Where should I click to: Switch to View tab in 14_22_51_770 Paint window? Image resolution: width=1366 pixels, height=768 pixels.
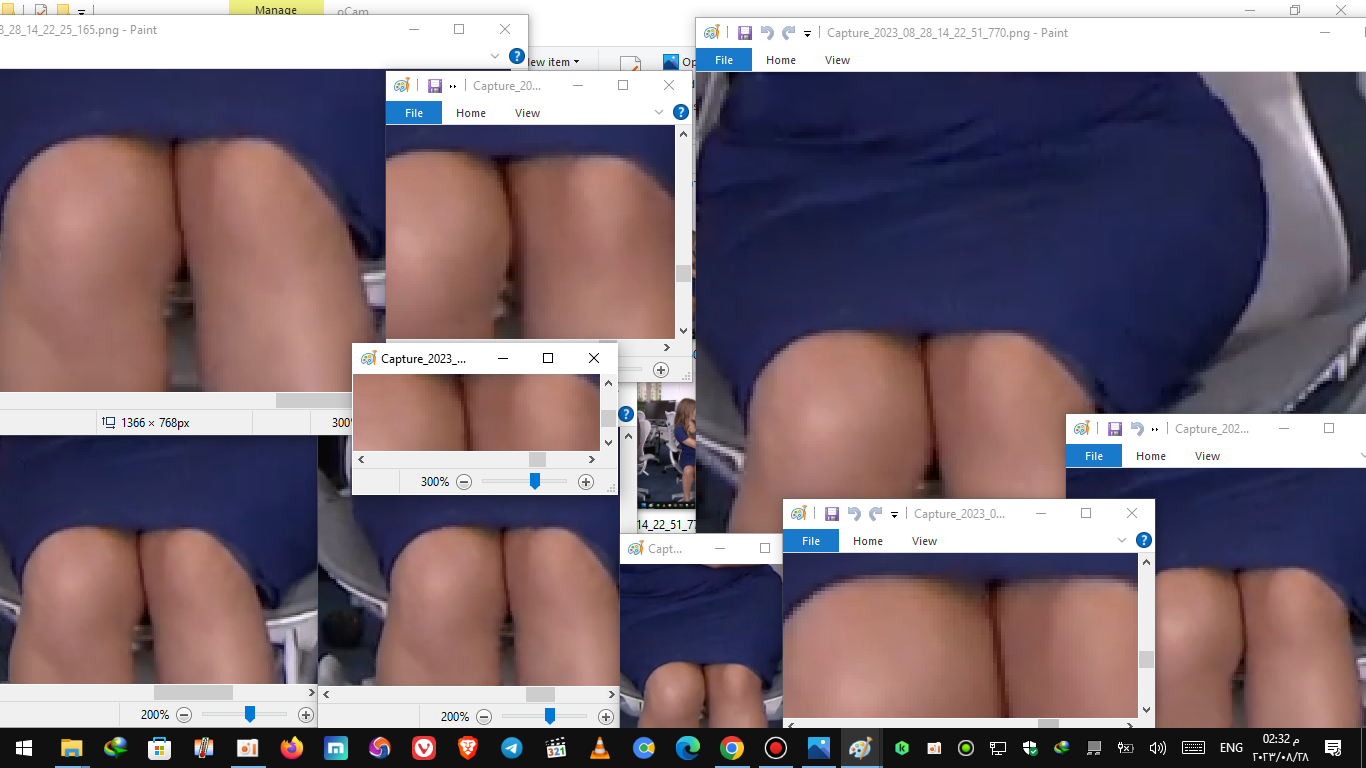click(837, 60)
